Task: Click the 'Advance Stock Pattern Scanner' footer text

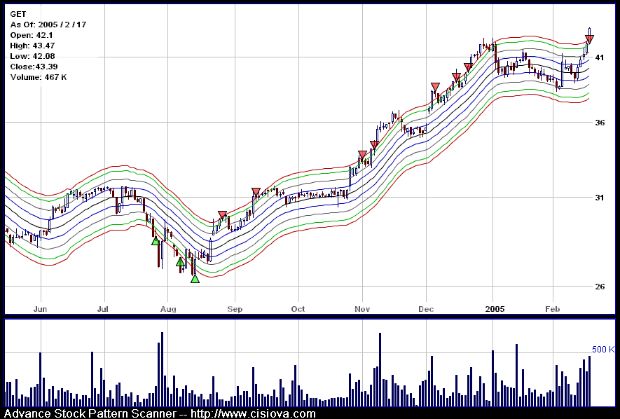Action: pos(90,414)
